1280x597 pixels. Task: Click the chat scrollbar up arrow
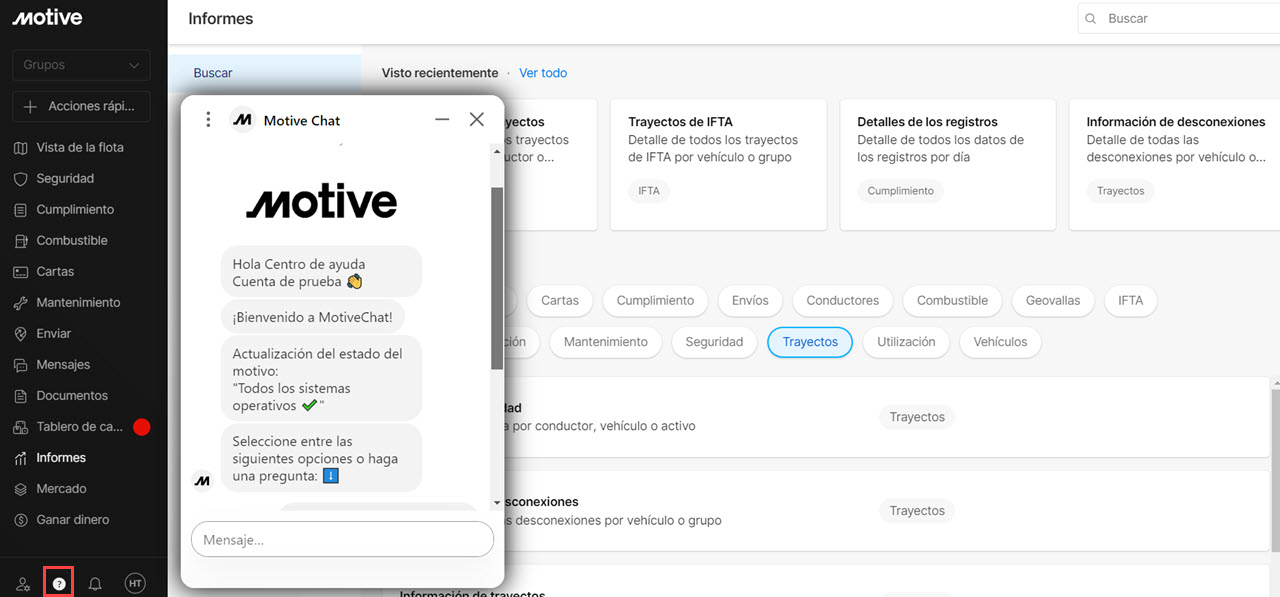pos(497,152)
